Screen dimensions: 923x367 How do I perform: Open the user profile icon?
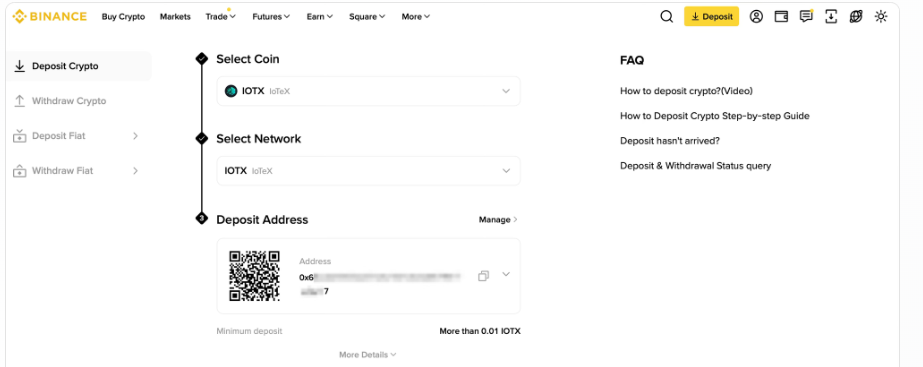pyautogui.click(x=756, y=16)
